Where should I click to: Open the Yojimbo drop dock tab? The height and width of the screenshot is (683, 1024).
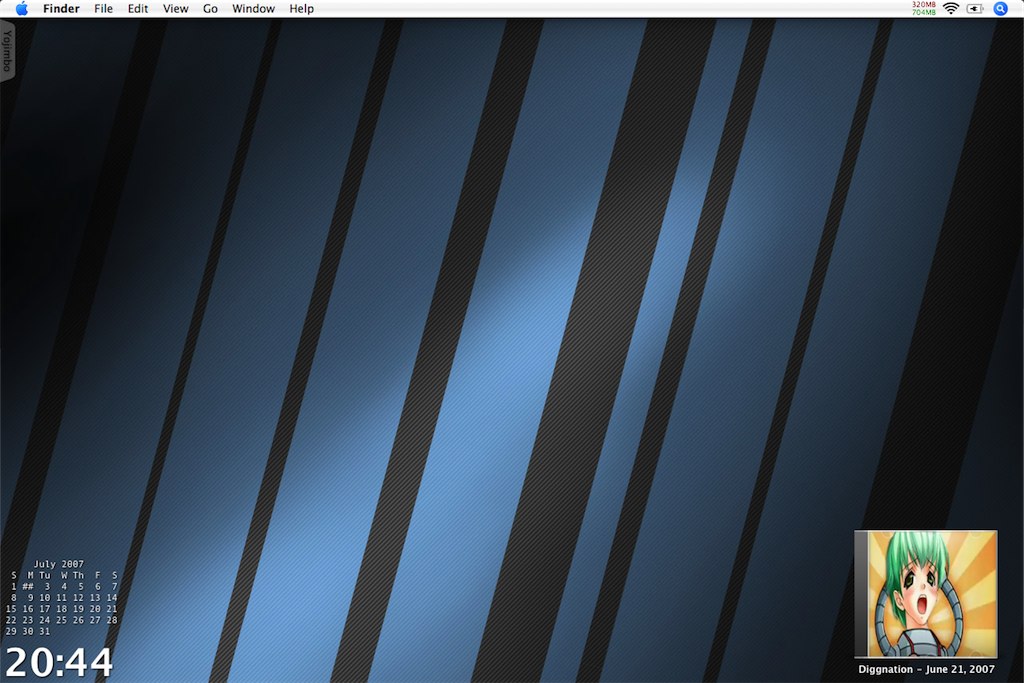point(7,51)
